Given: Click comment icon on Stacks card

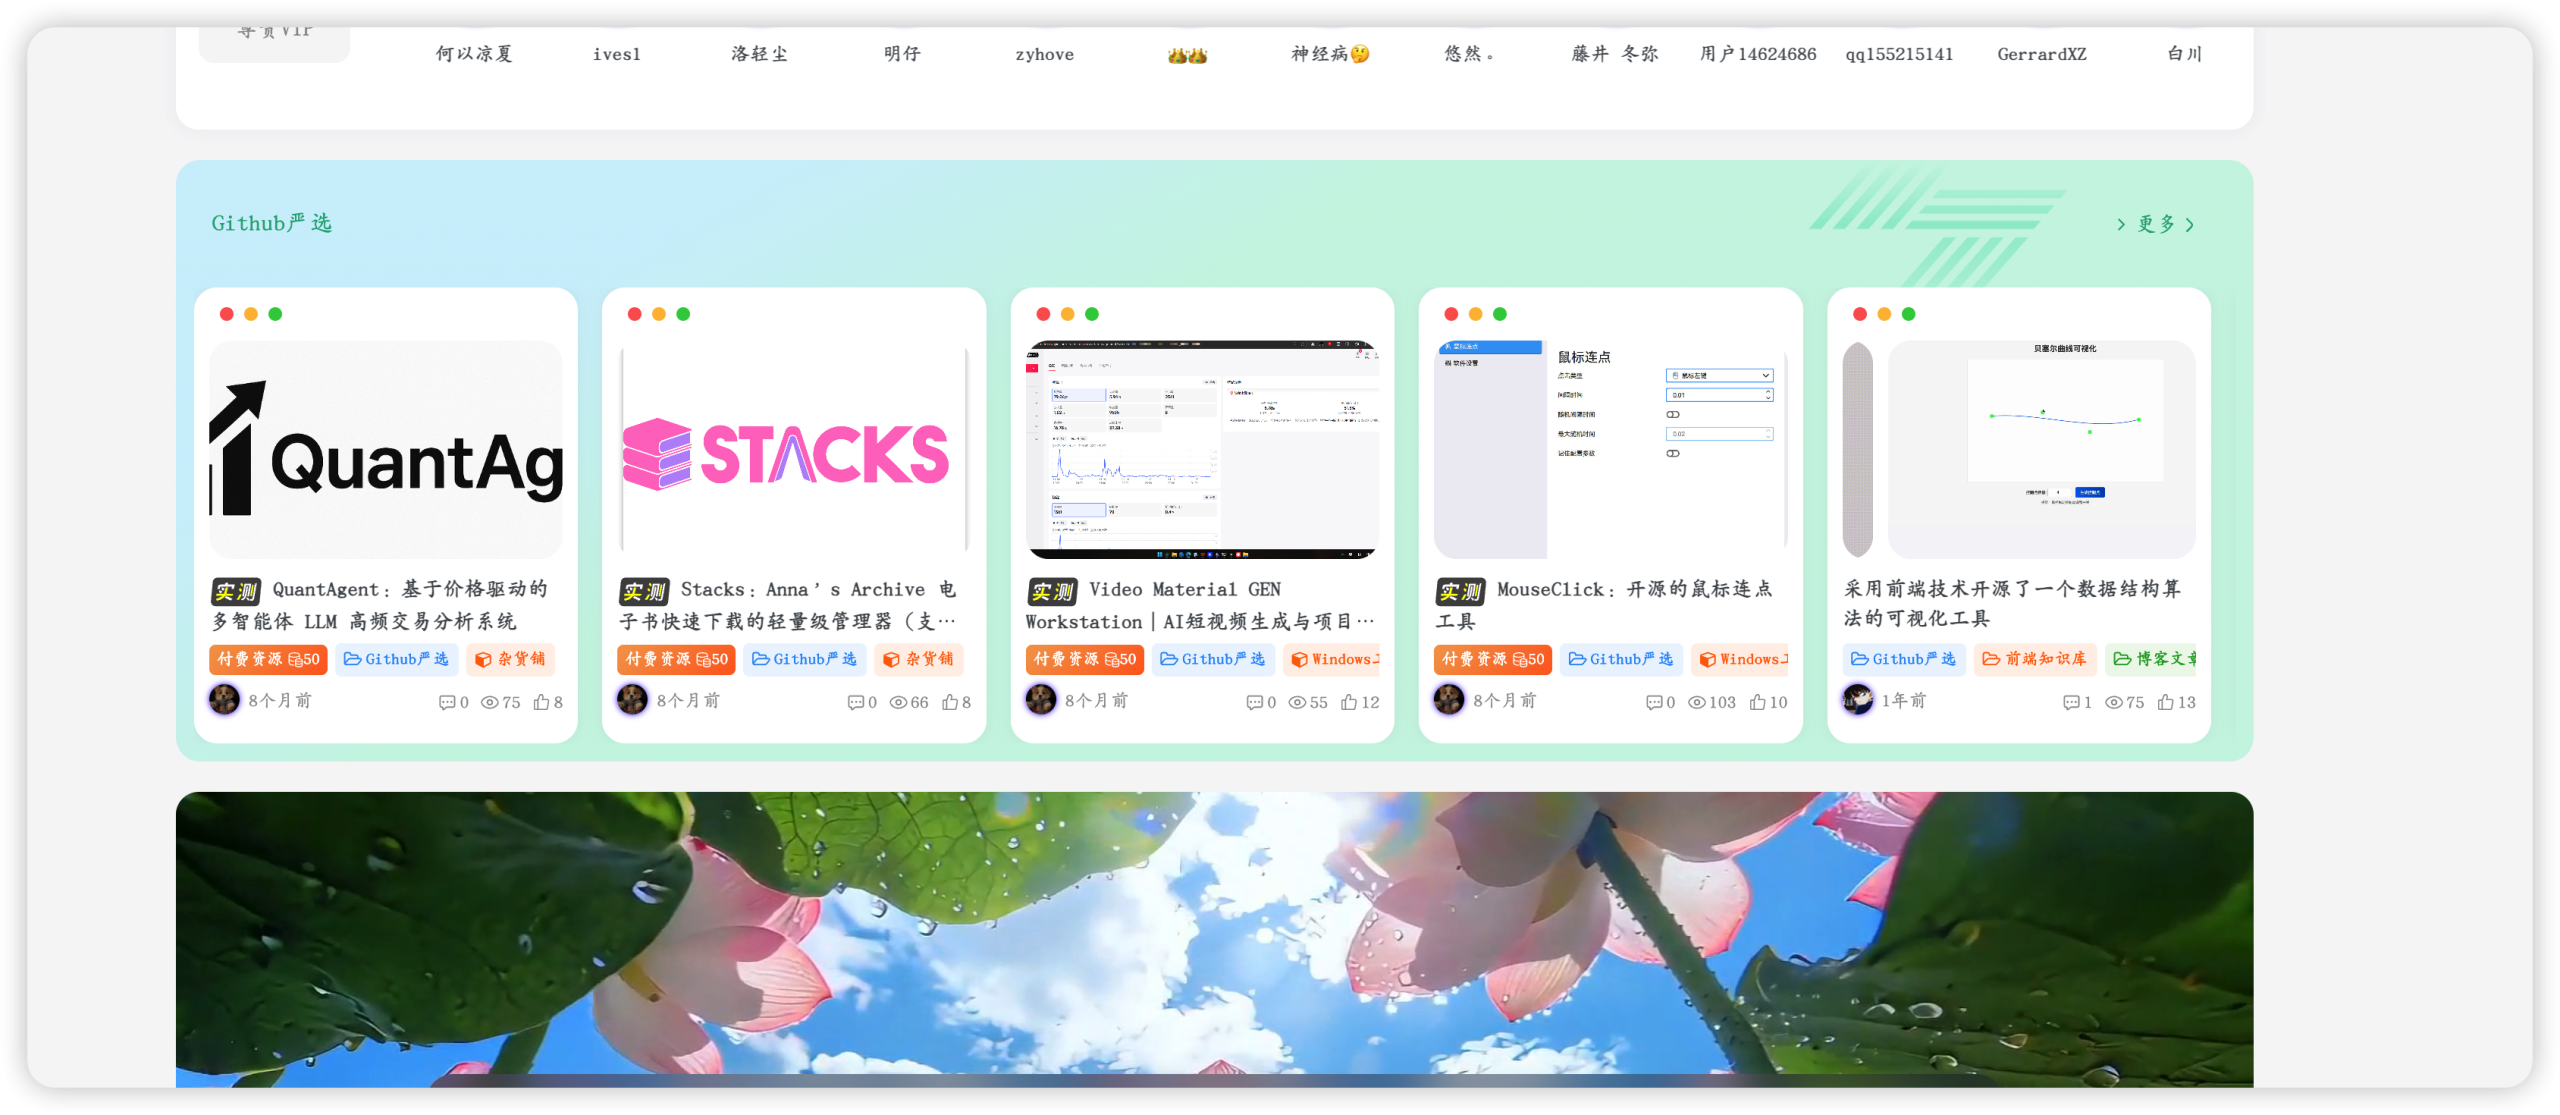Looking at the screenshot, I should 855,702.
